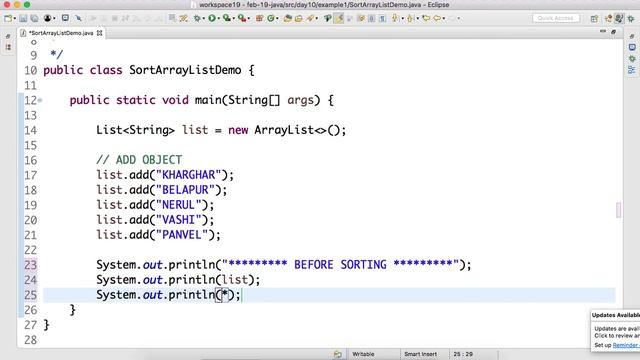Open the Back history dropdown arrow
The image size is (640, 360).
[x=444, y=19]
